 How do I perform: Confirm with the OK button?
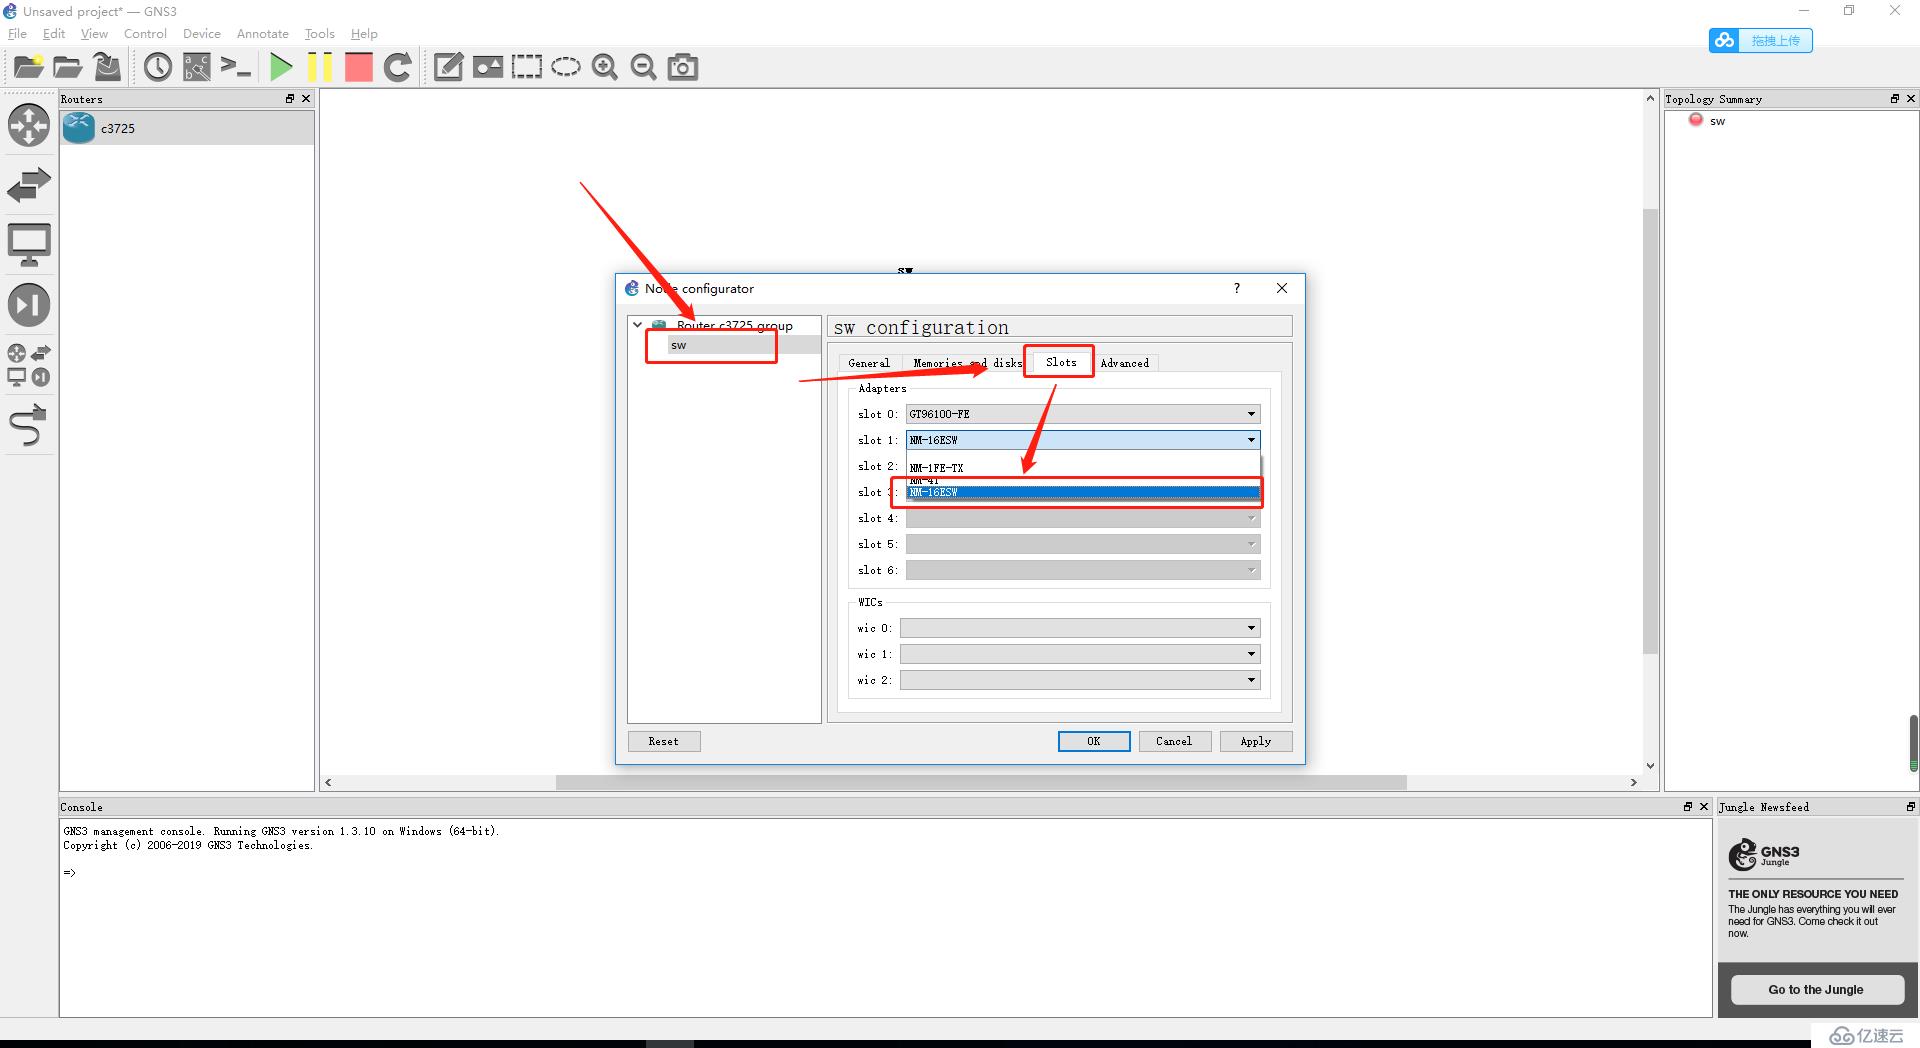(1094, 741)
